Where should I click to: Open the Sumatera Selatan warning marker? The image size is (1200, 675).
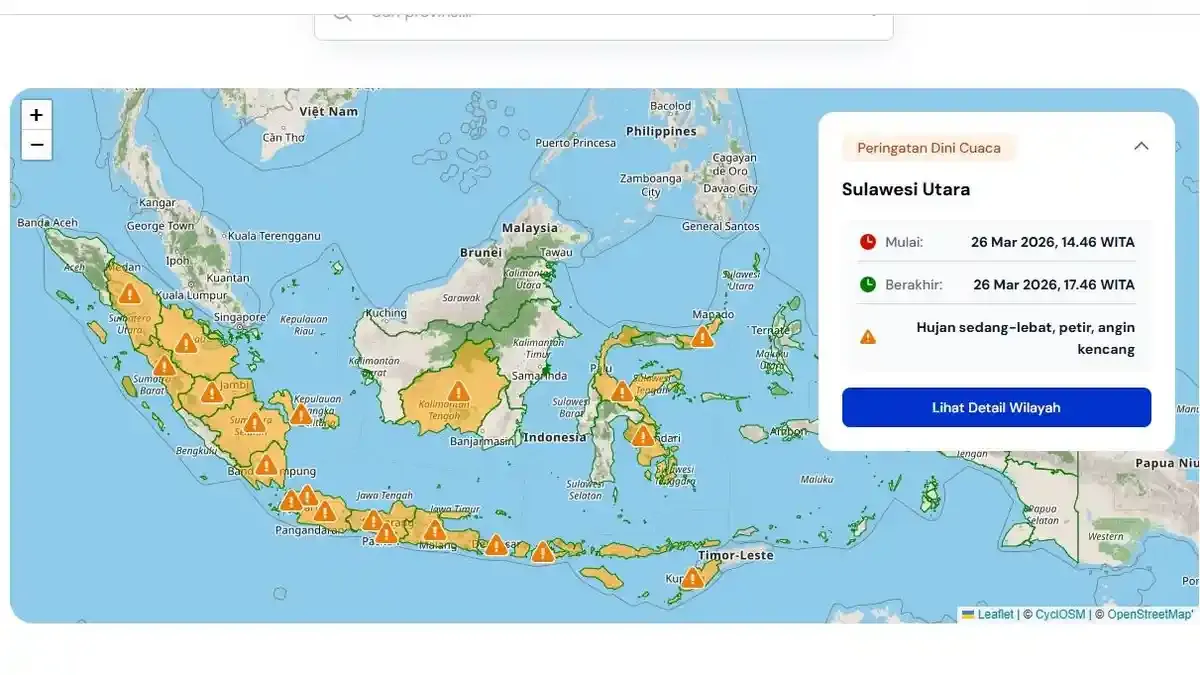point(255,424)
